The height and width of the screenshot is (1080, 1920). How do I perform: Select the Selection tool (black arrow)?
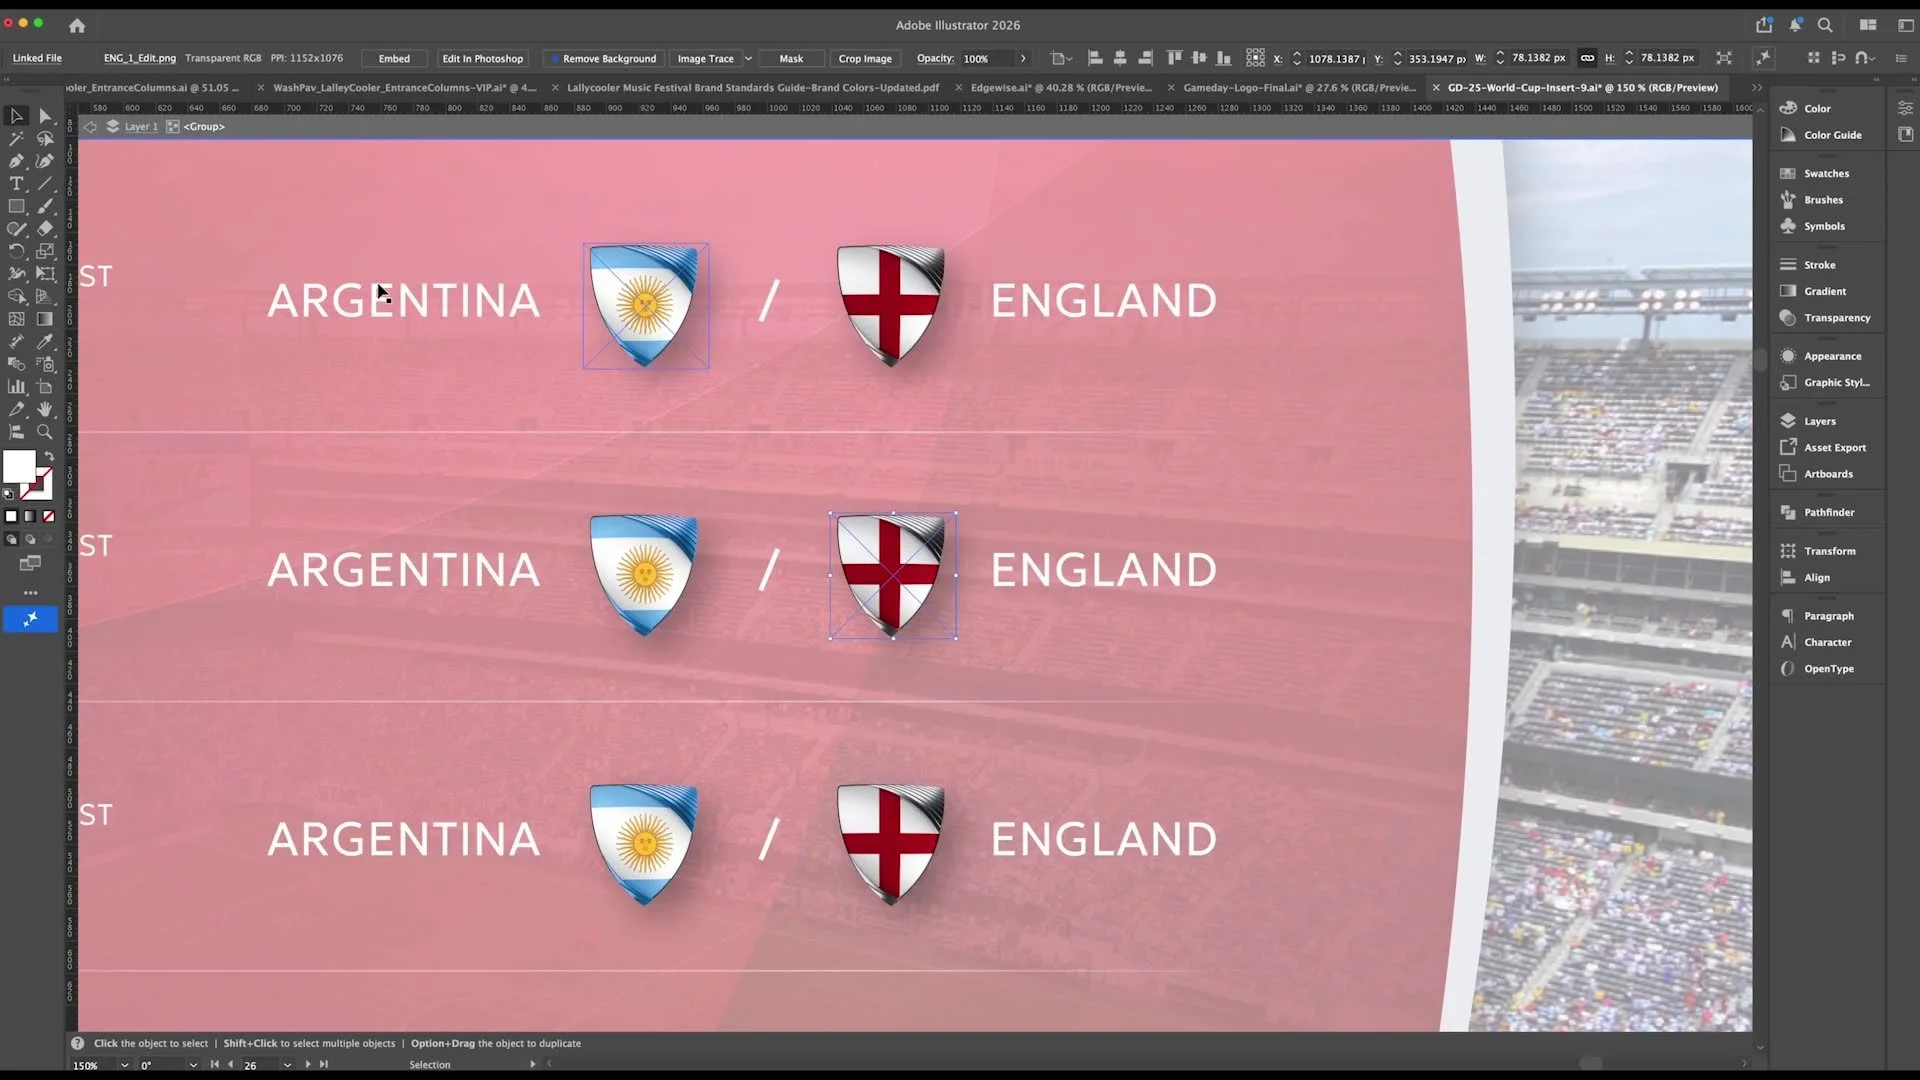point(16,116)
